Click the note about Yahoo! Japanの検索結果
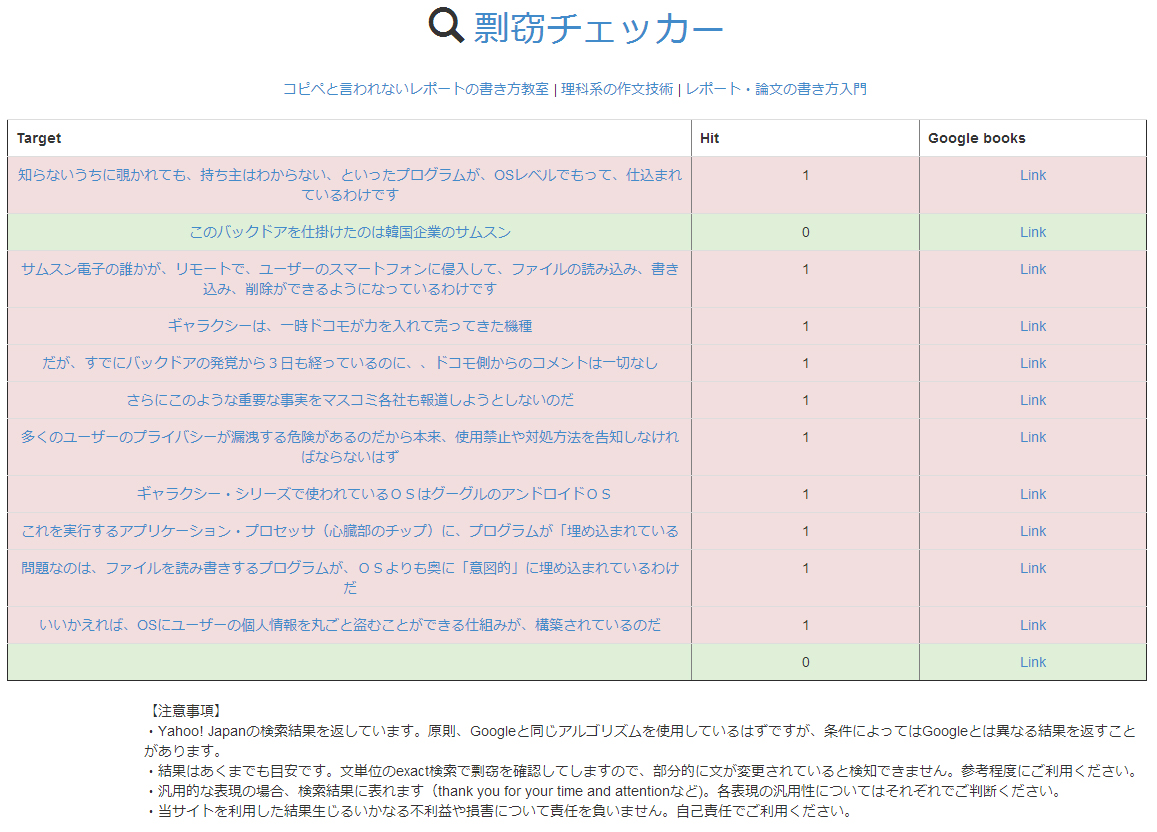This screenshot has width=1157, height=832. pyautogui.click(x=640, y=741)
